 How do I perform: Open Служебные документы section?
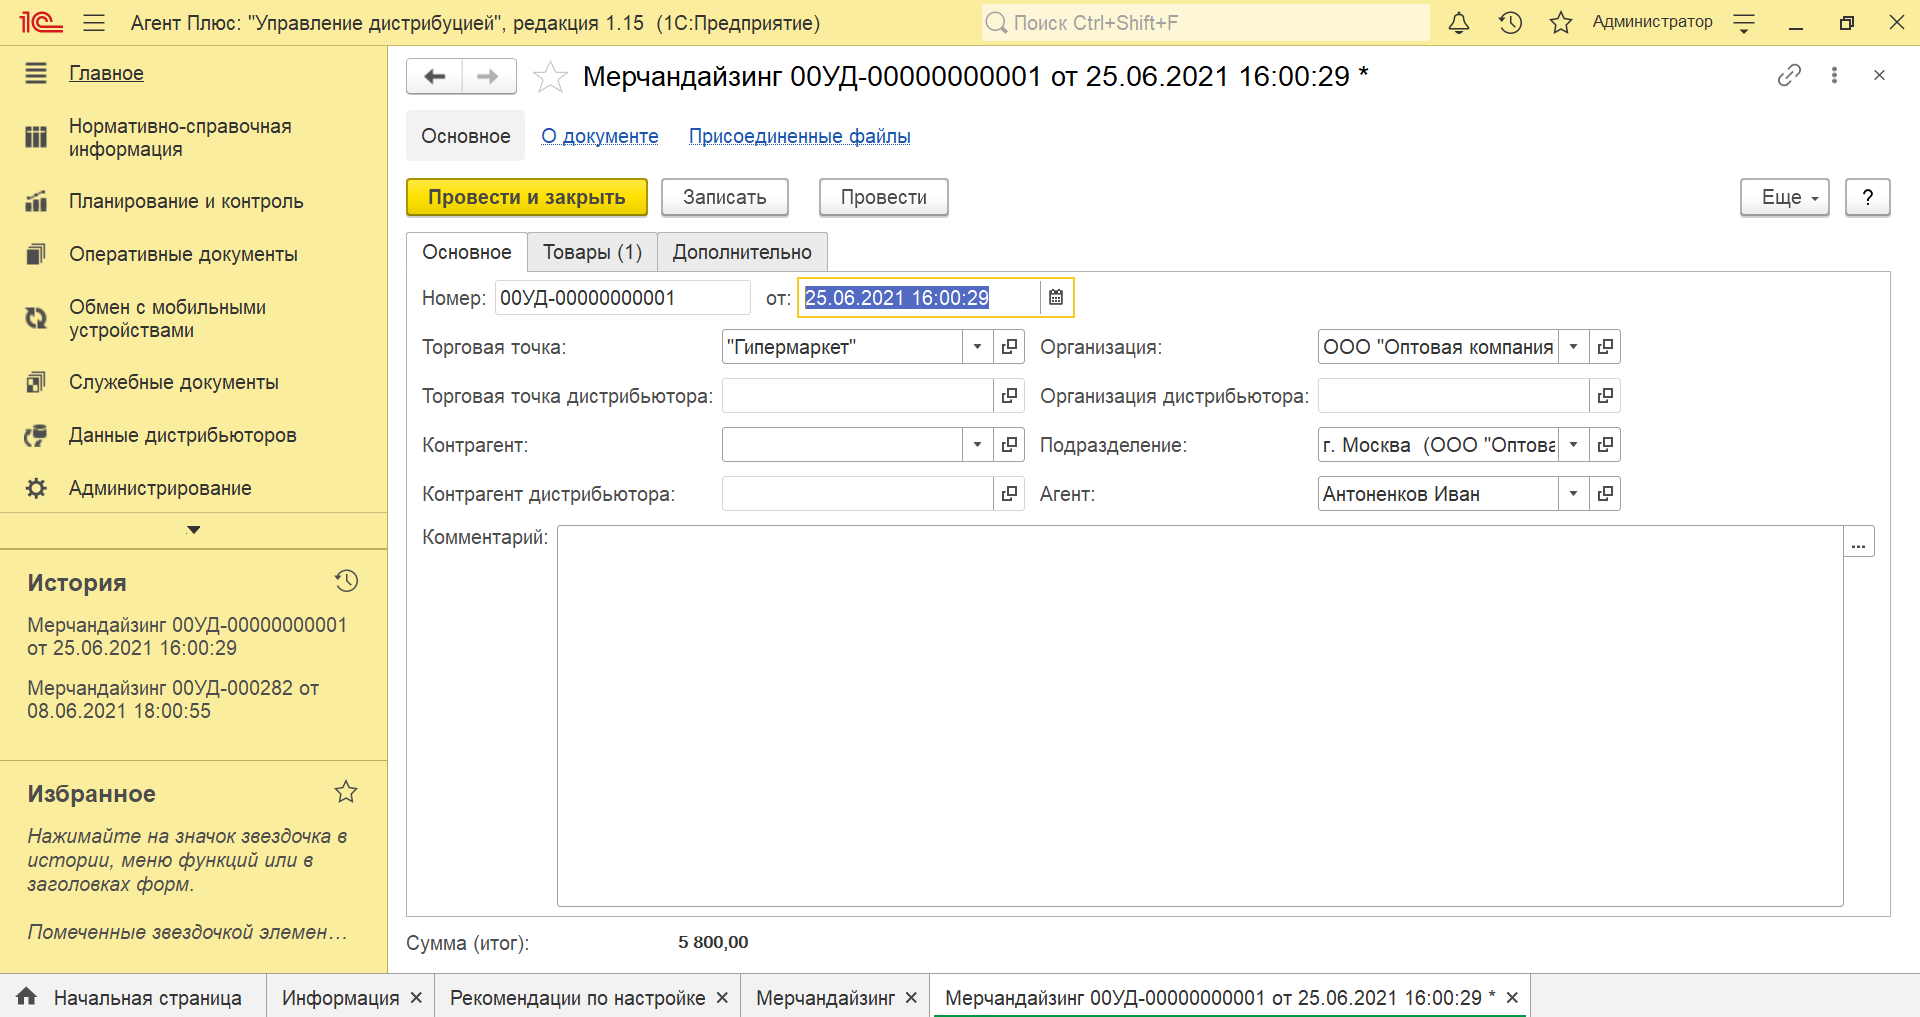pyautogui.click(x=174, y=382)
